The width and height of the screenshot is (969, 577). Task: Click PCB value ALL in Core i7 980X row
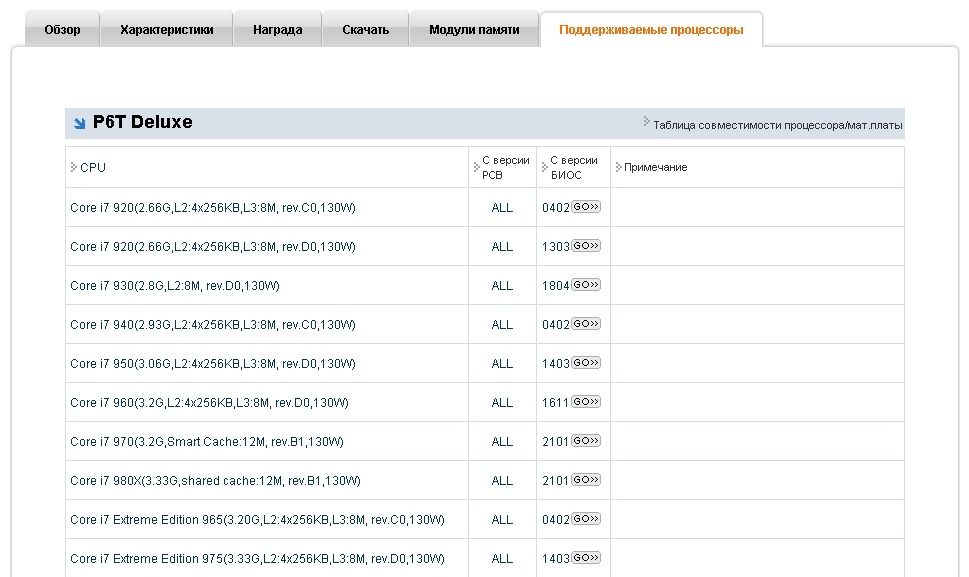(x=502, y=480)
